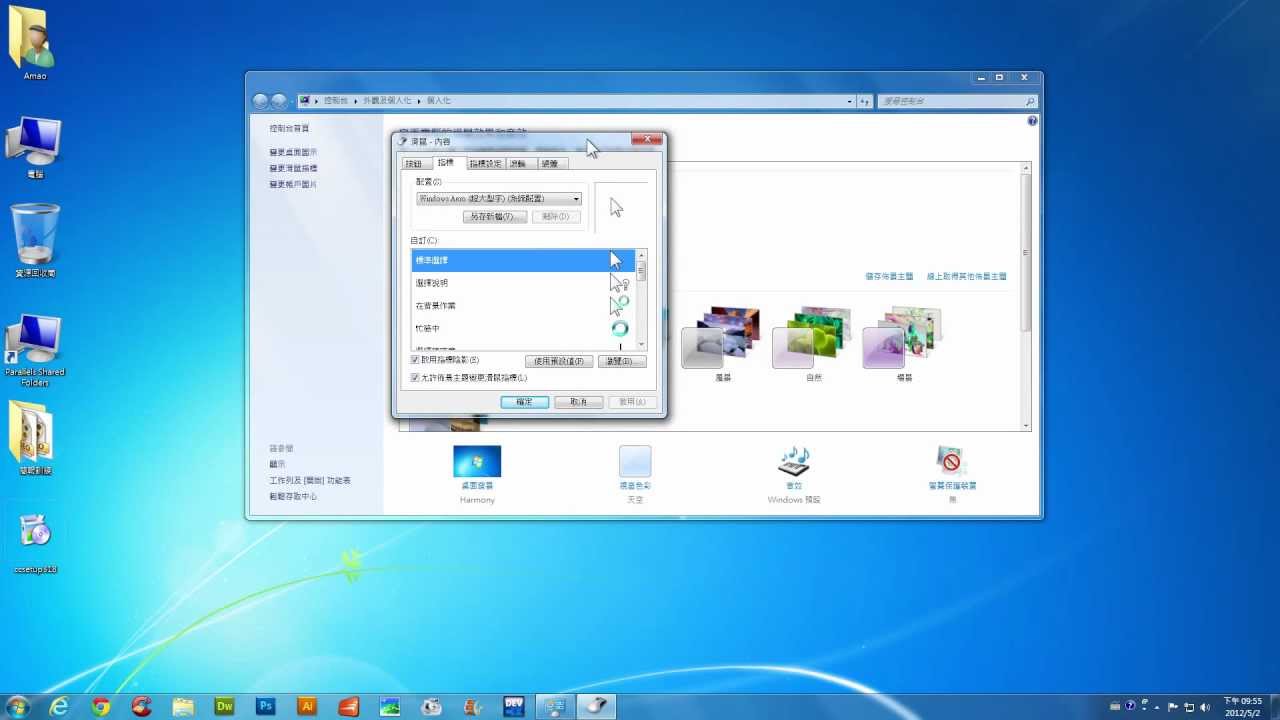This screenshot has width=1280, height=720.
Task: Click the themes list vertical scrollbar
Action: click(x=1026, y=296)
